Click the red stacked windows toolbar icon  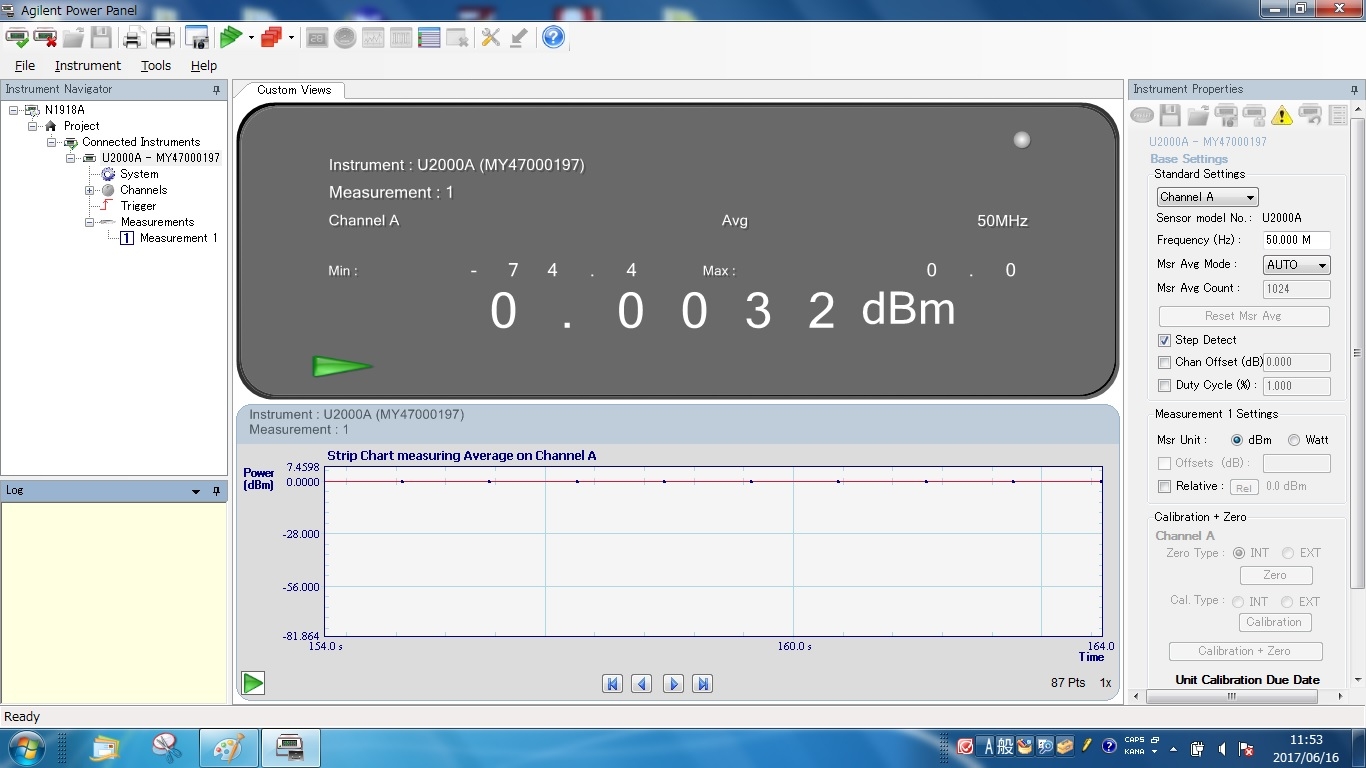click(x=271, y=38)
